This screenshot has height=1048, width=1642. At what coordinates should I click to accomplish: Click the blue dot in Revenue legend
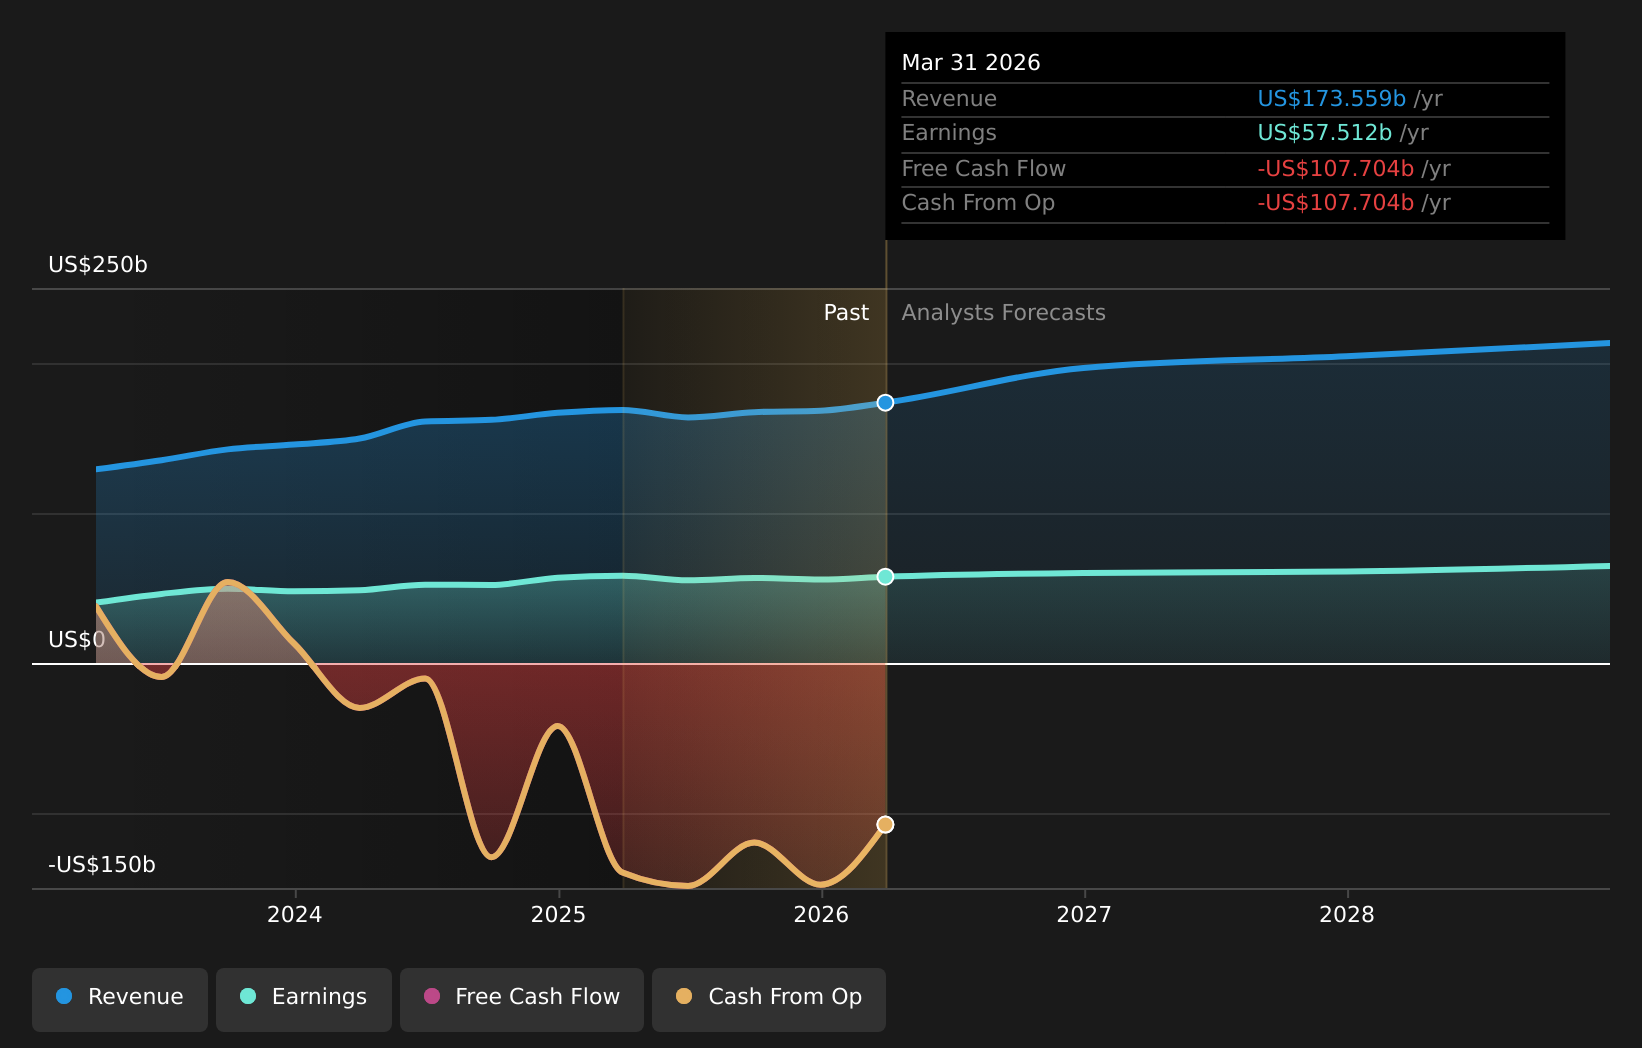(x=64, y=996)
